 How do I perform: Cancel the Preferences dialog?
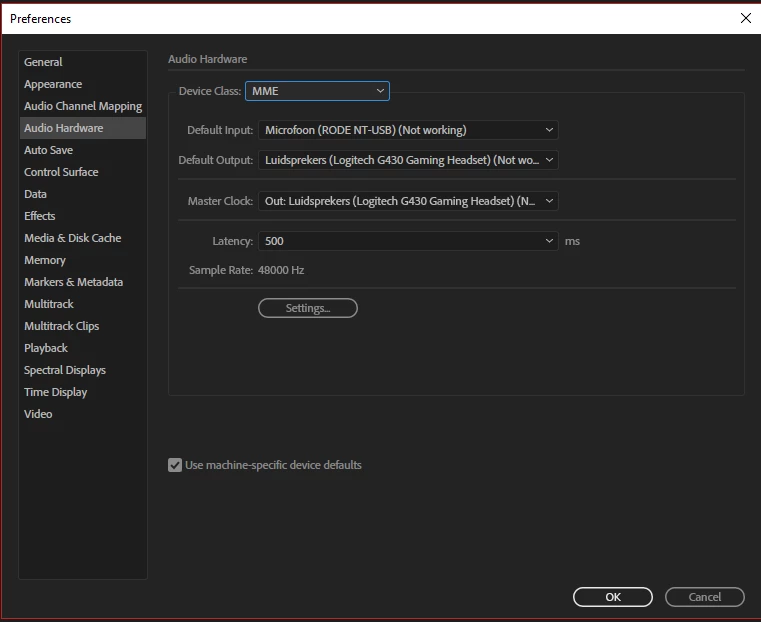(705, 597)
